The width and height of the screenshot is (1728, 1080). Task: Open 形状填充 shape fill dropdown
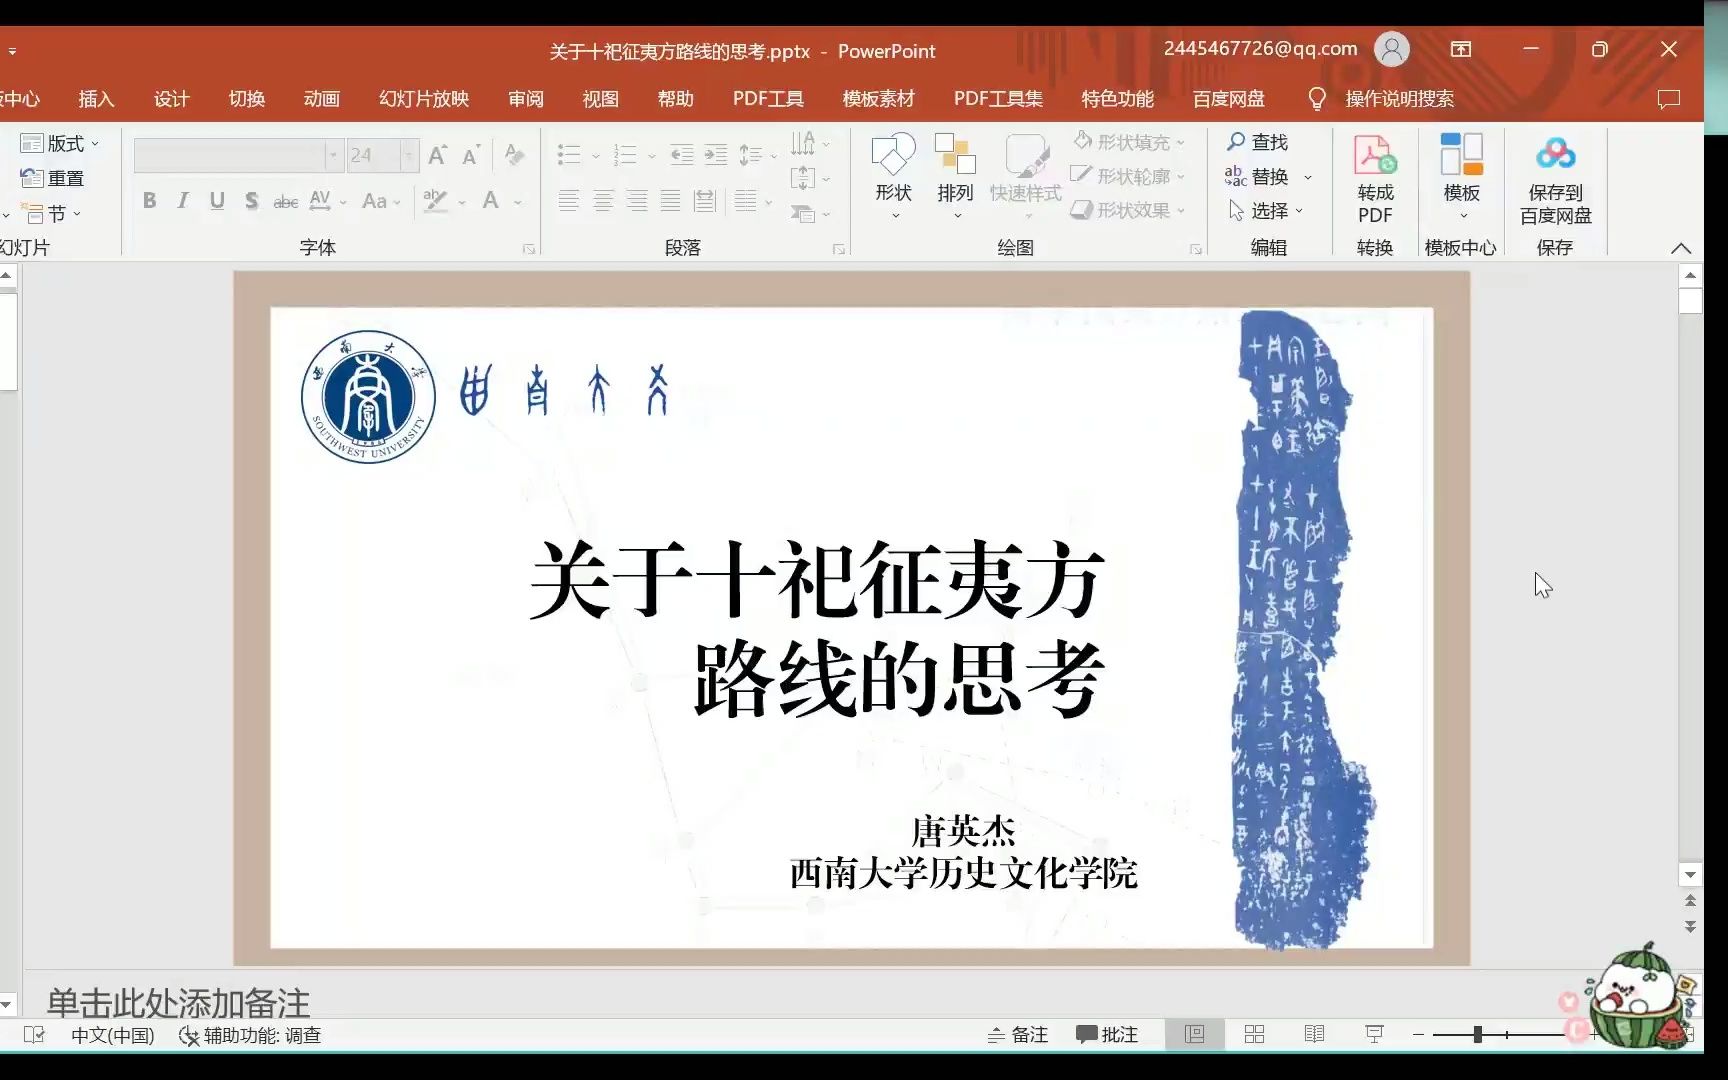pyautogui.click(x=1129, y=142)
